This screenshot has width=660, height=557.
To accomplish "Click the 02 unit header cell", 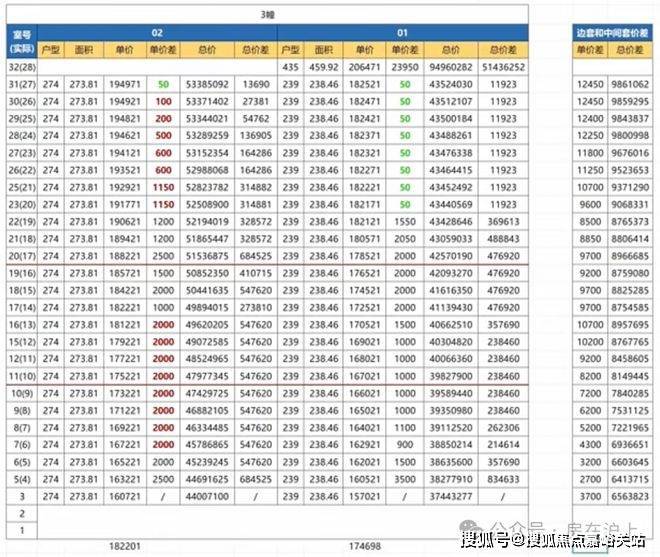I will 157,32.
